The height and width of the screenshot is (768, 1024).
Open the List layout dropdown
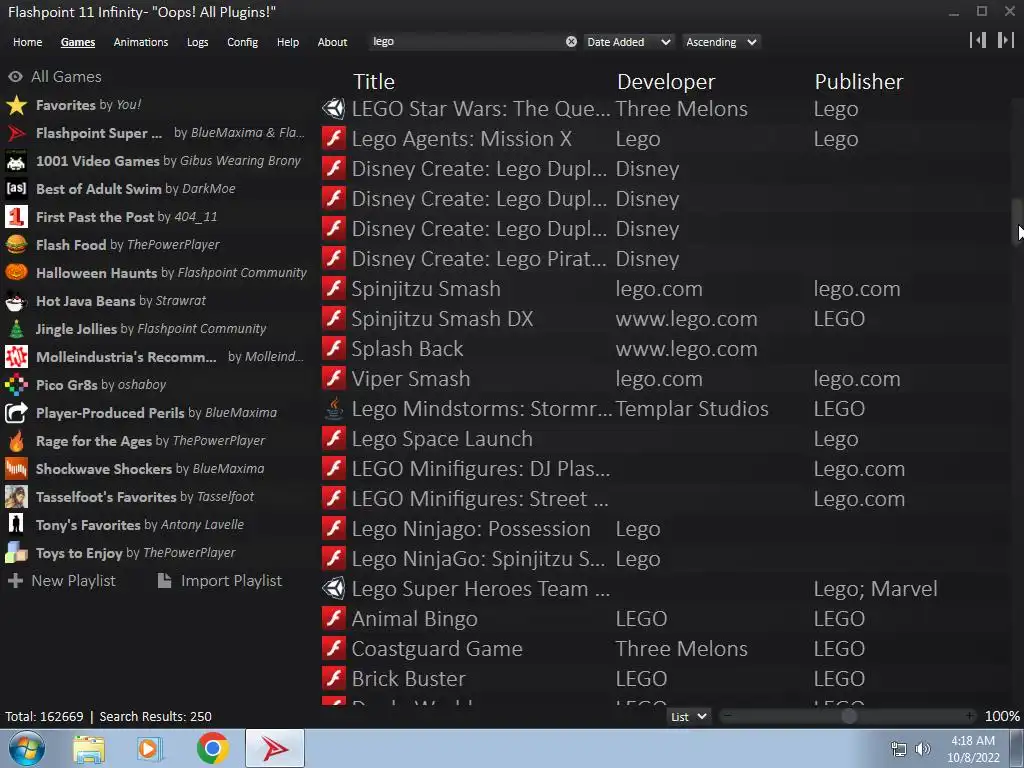point(688,716)
